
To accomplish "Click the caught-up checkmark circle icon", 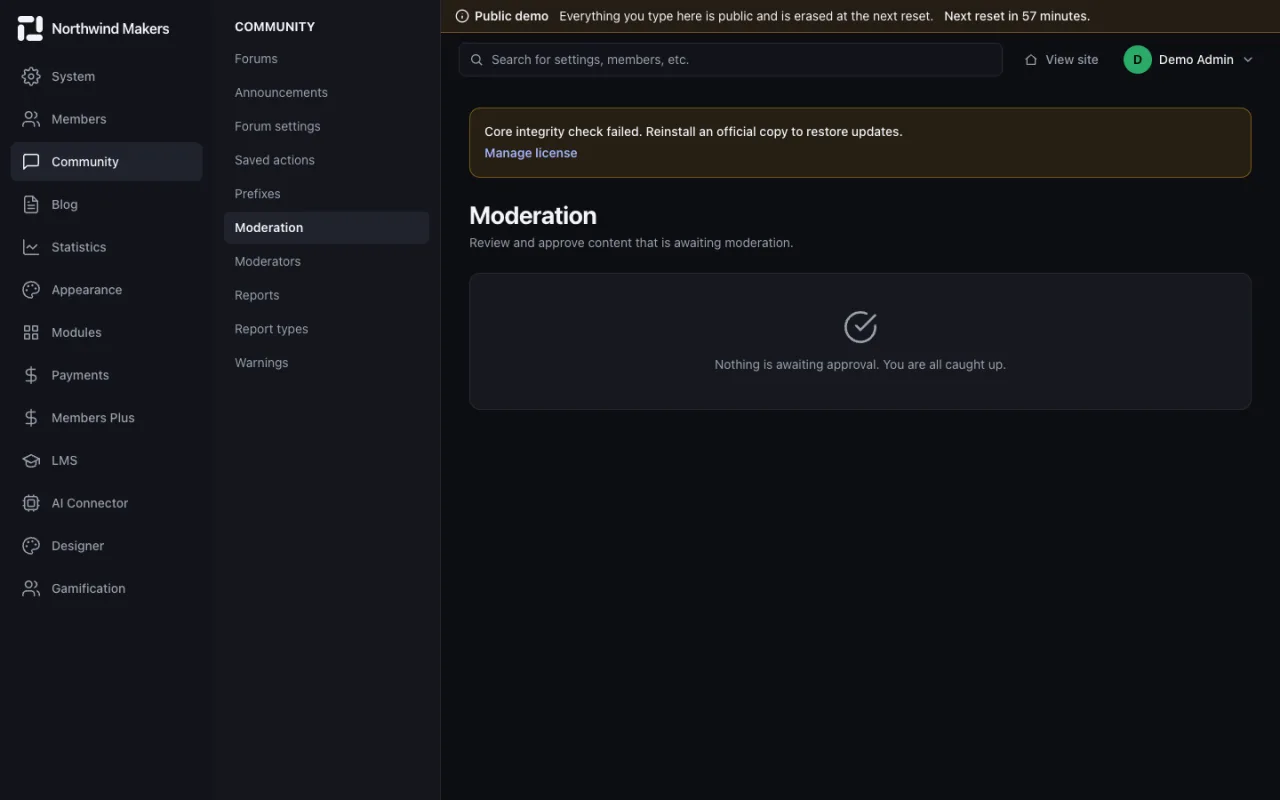I will [860, 327].
